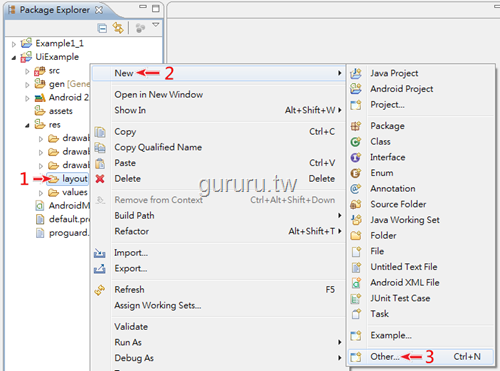Create a new Class
500x371 pixels.
pyautogui.click(x=421, y=142)
